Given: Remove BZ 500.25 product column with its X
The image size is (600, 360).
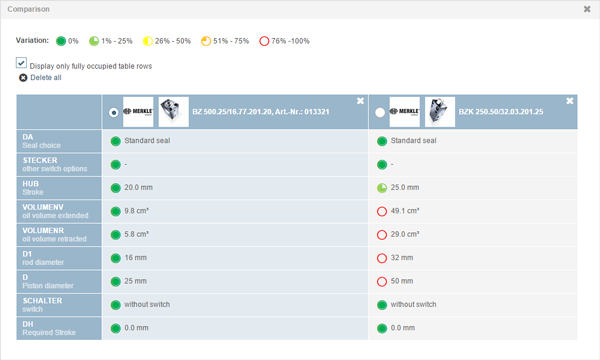Looking at the screenshot, I should (360, 101).
